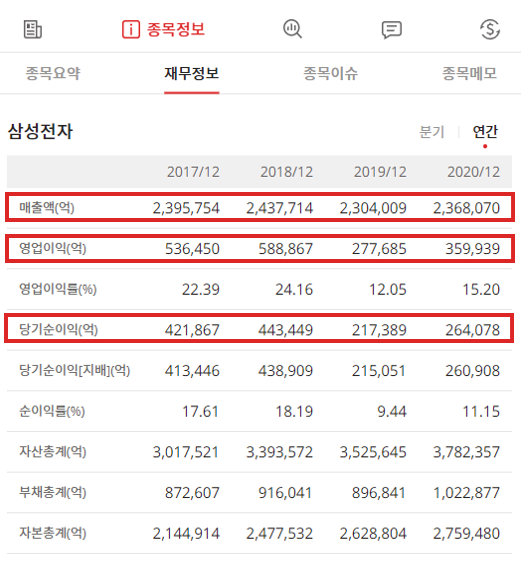Viewport: 532px width, 562px height.
Task: Switch to the 종목요약 tab
Action: [53, 73]
